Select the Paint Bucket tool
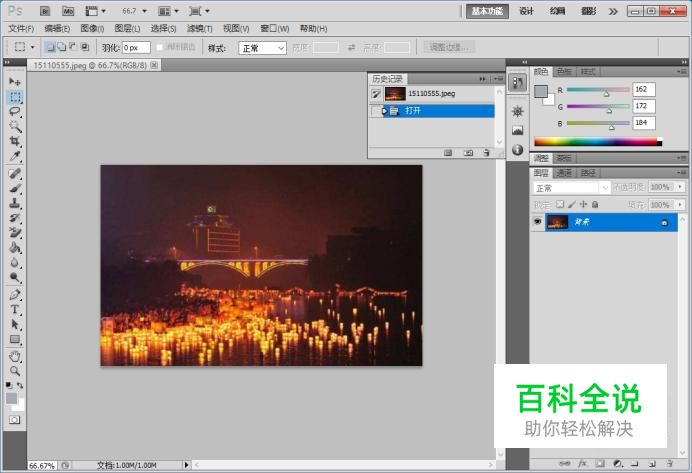The width and height of the screenshot is (692, 473). (15, 248)
